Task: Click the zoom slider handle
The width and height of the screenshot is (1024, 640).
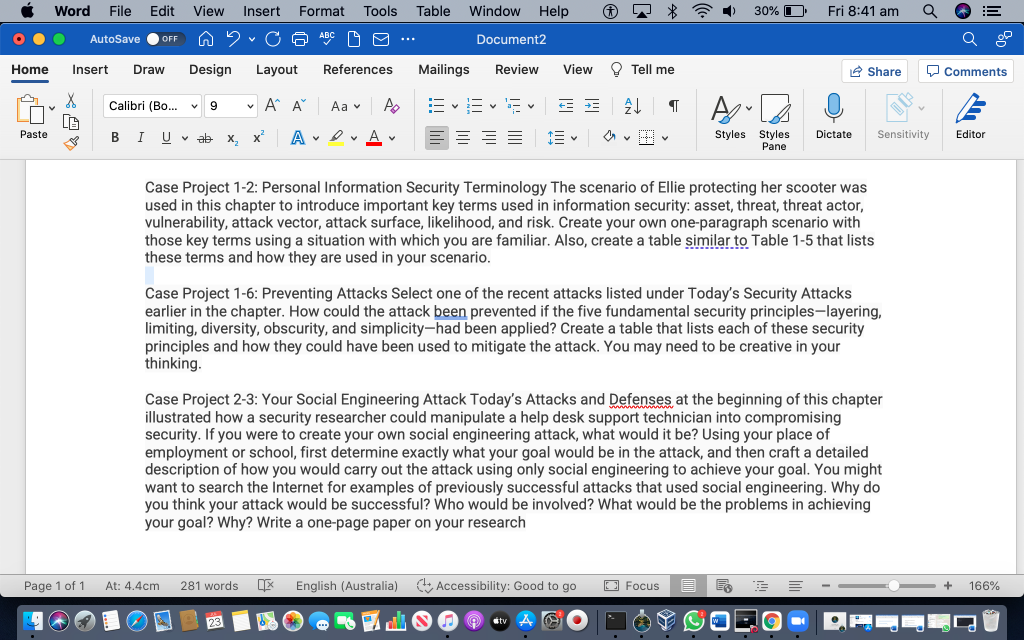Action: [x=893, y=586]
